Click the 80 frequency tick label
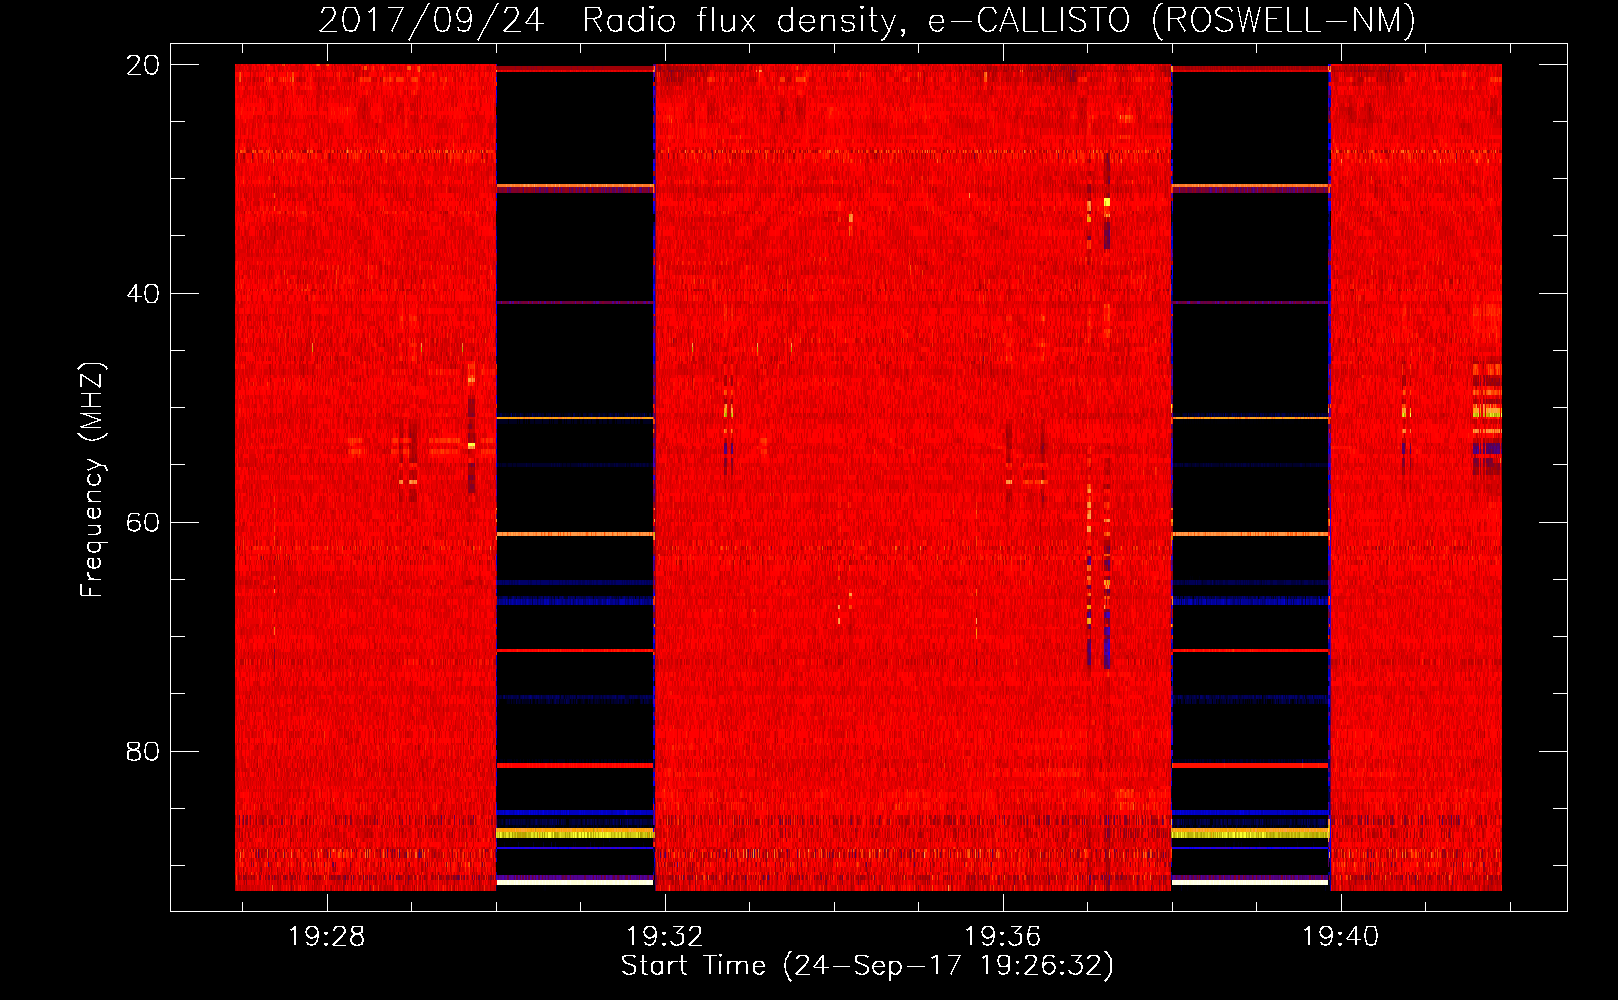This screenshot has width=1618, height=1000. click(143, 752)
